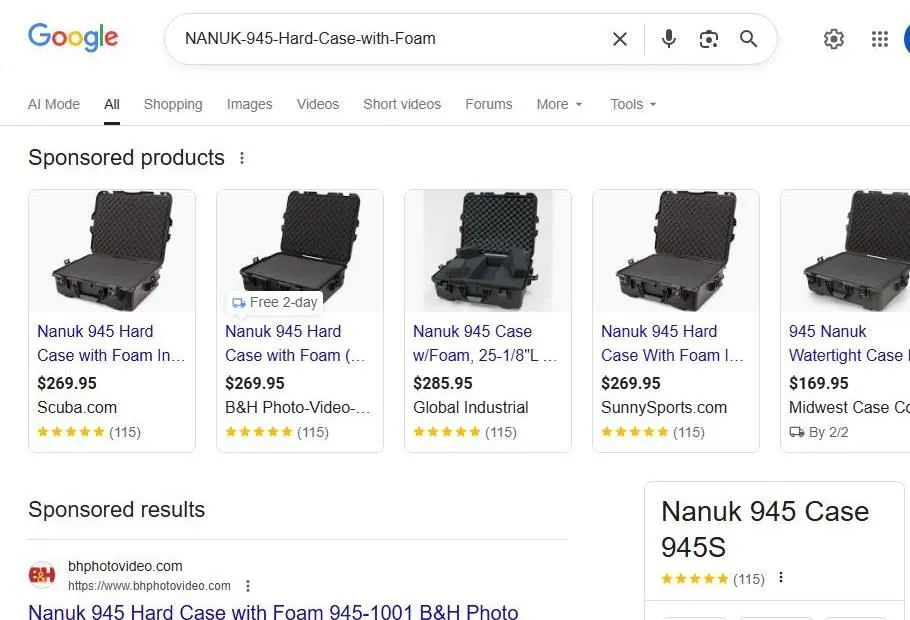
Task: Open B&H Nanuk 945 Hard Case title link
Action: [295, 343]
